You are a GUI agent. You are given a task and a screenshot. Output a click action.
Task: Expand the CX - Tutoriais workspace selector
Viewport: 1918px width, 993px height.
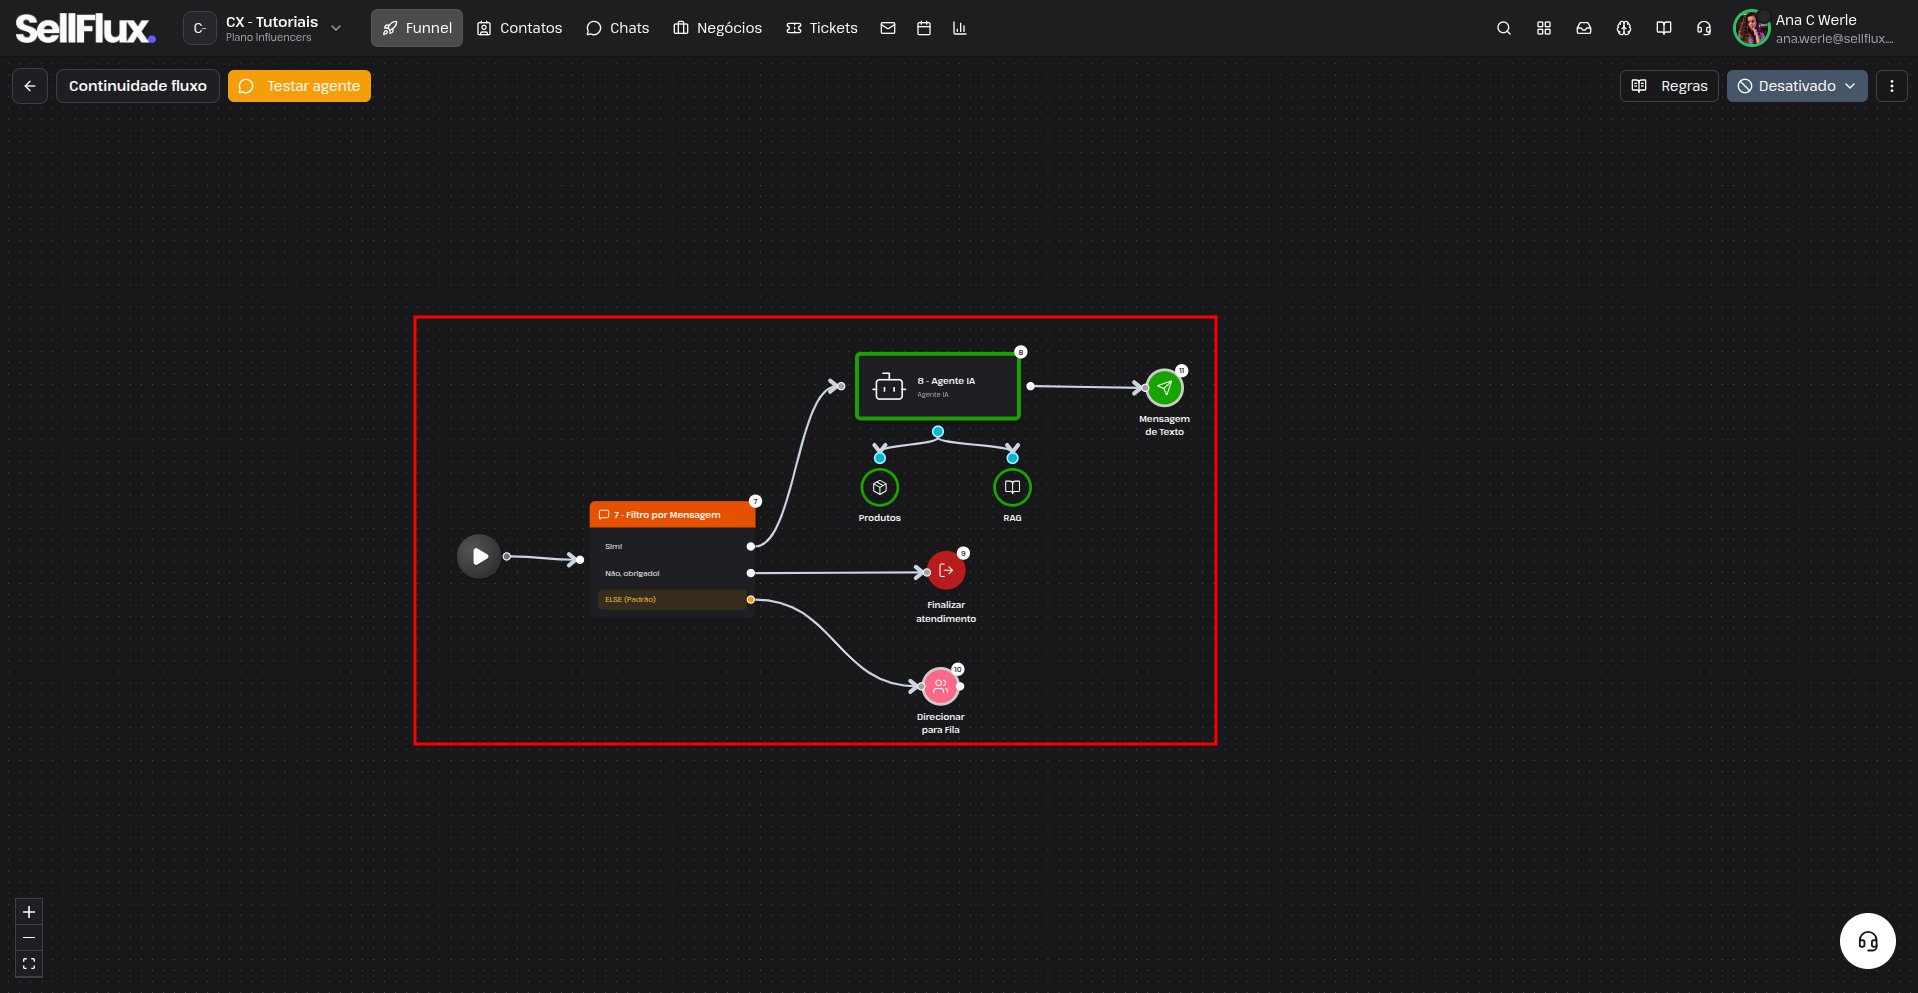265,28
